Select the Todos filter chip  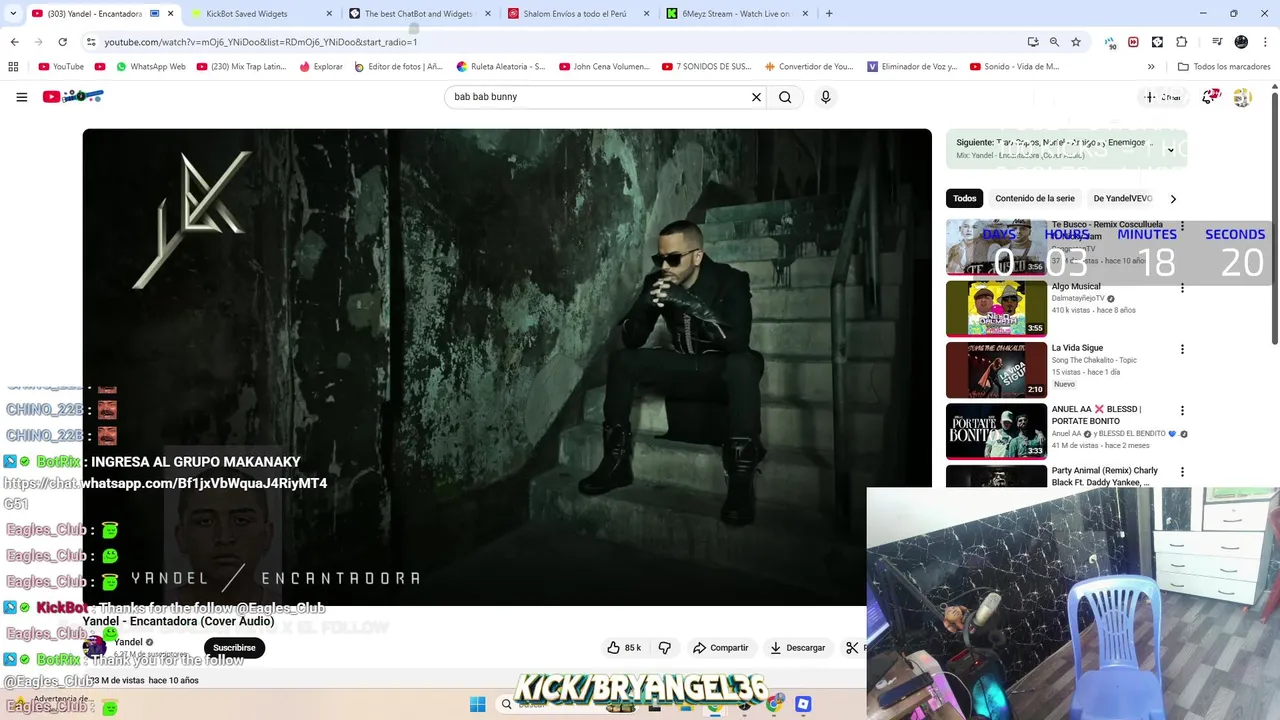[x=964, y=198]
